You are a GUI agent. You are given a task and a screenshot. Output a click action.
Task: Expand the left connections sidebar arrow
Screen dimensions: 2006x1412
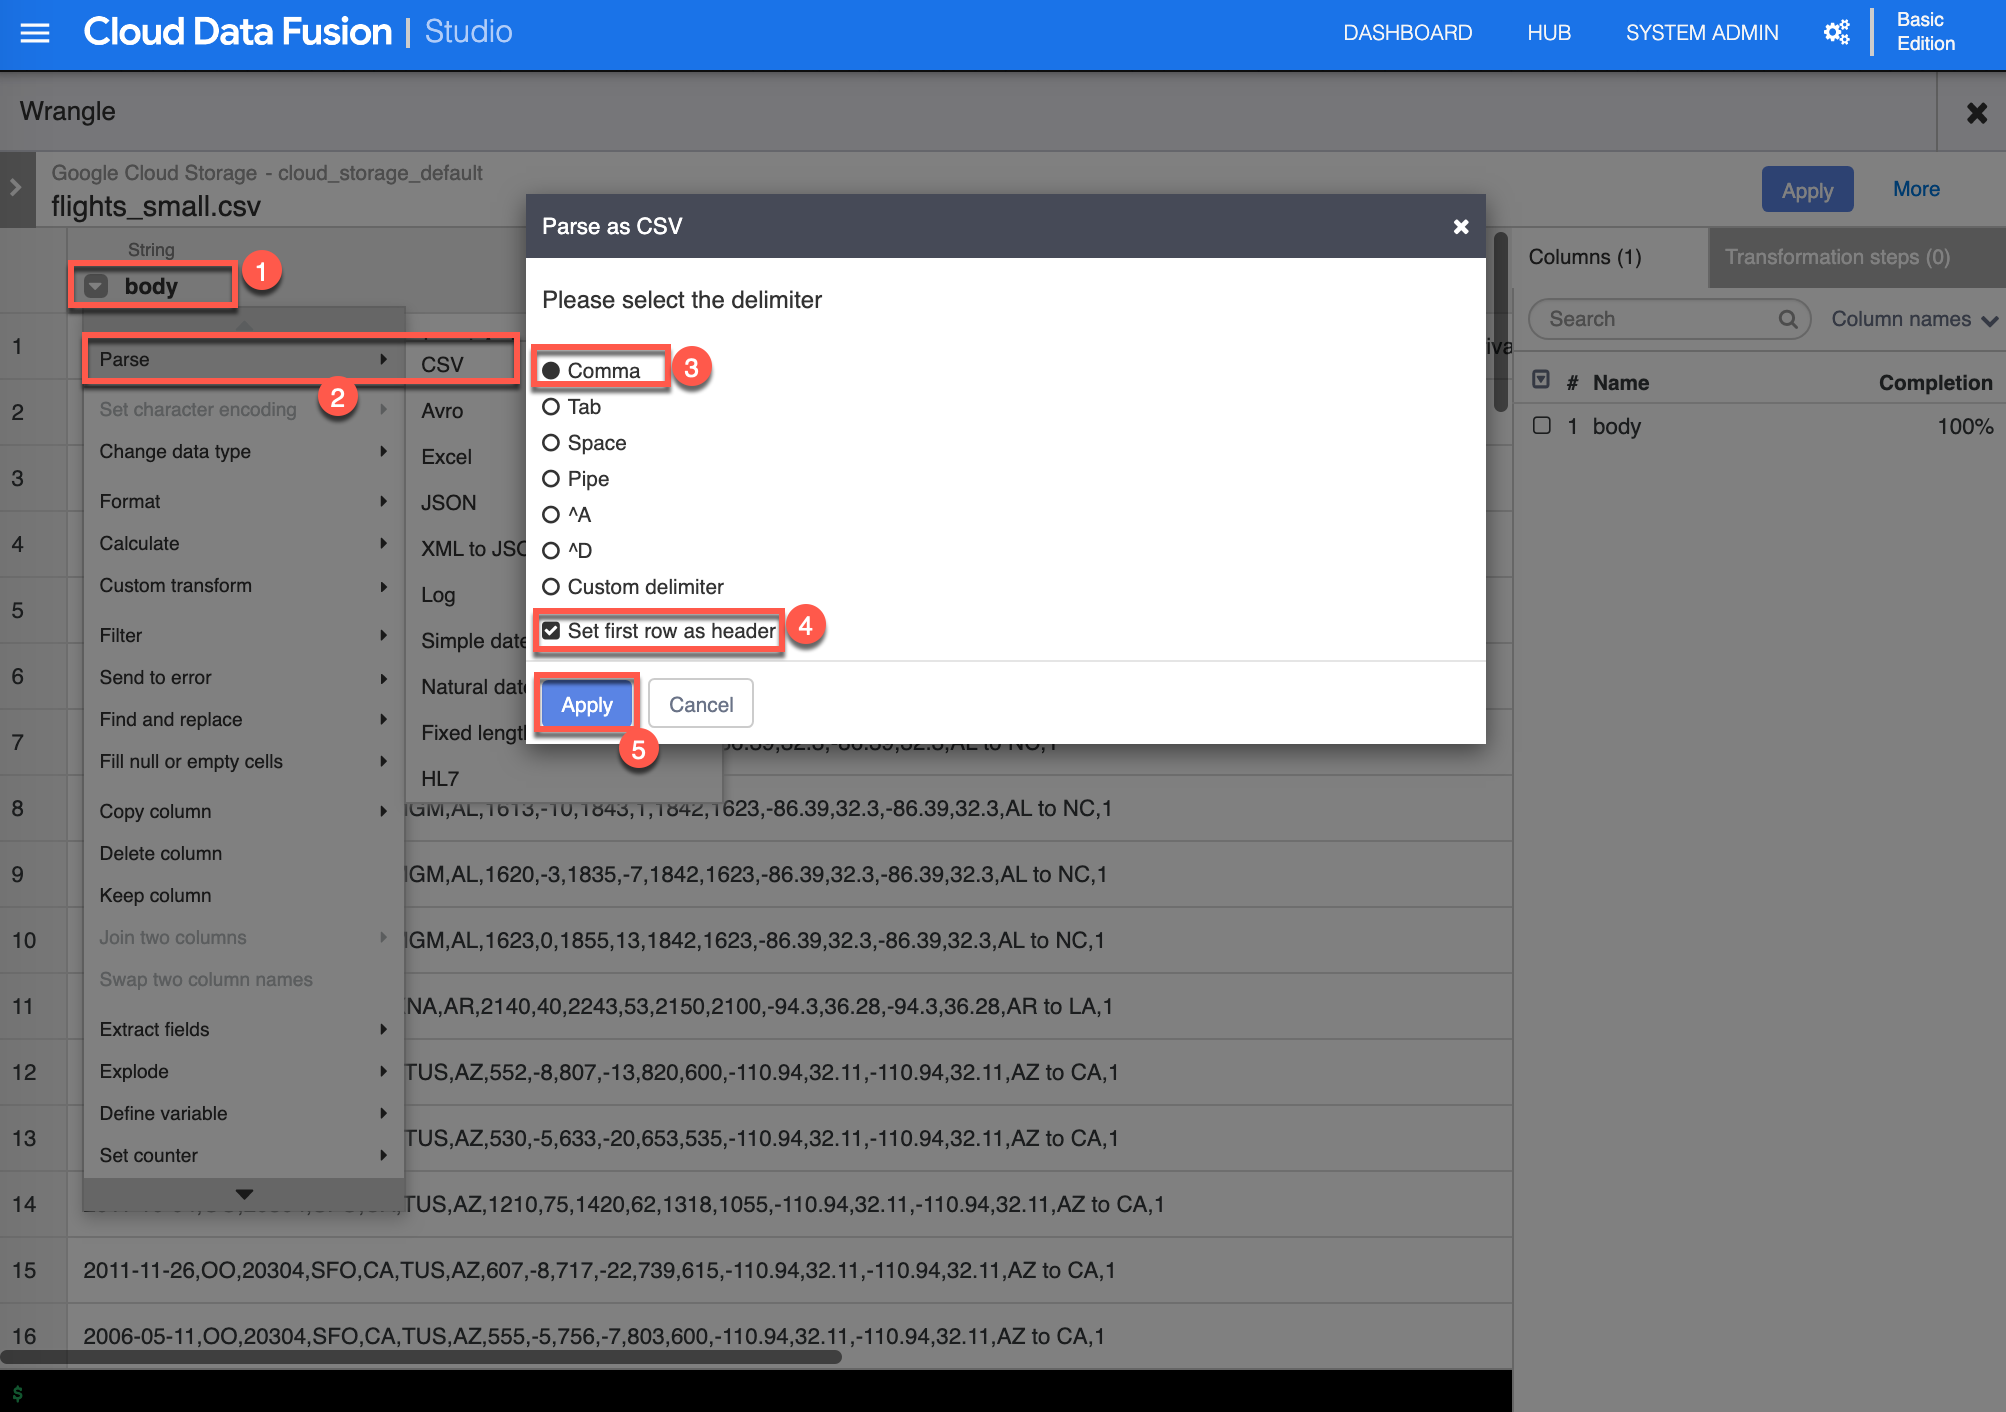16,187
